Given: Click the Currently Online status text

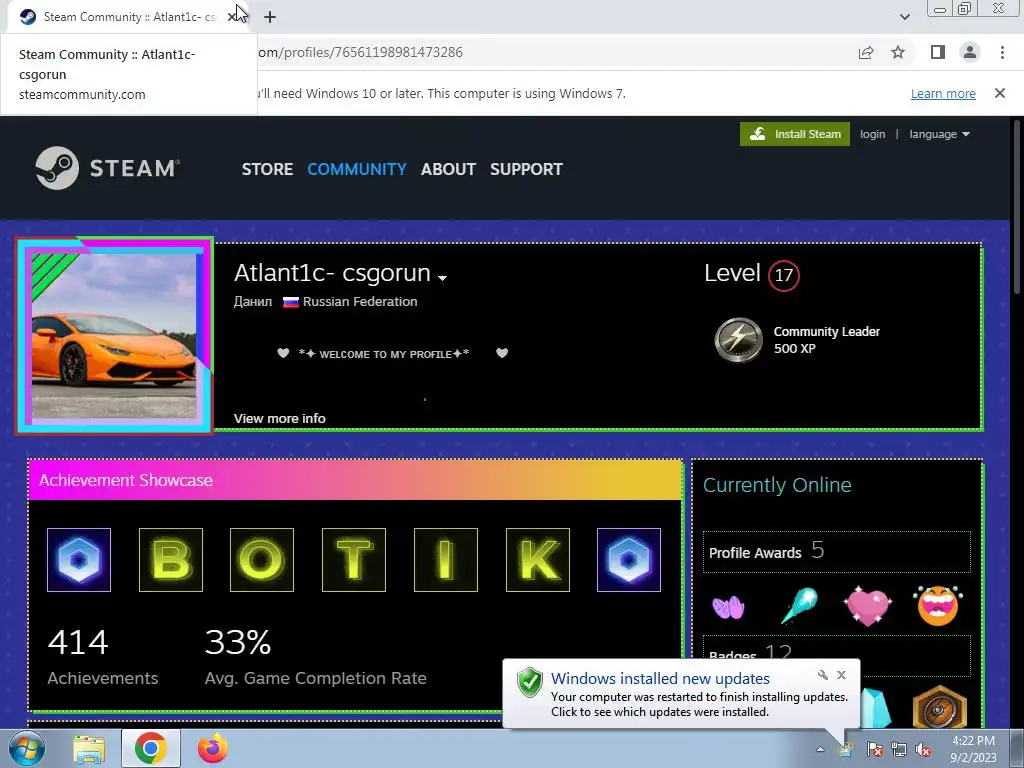Looking at the screenshot, I should tap(777, 485).
